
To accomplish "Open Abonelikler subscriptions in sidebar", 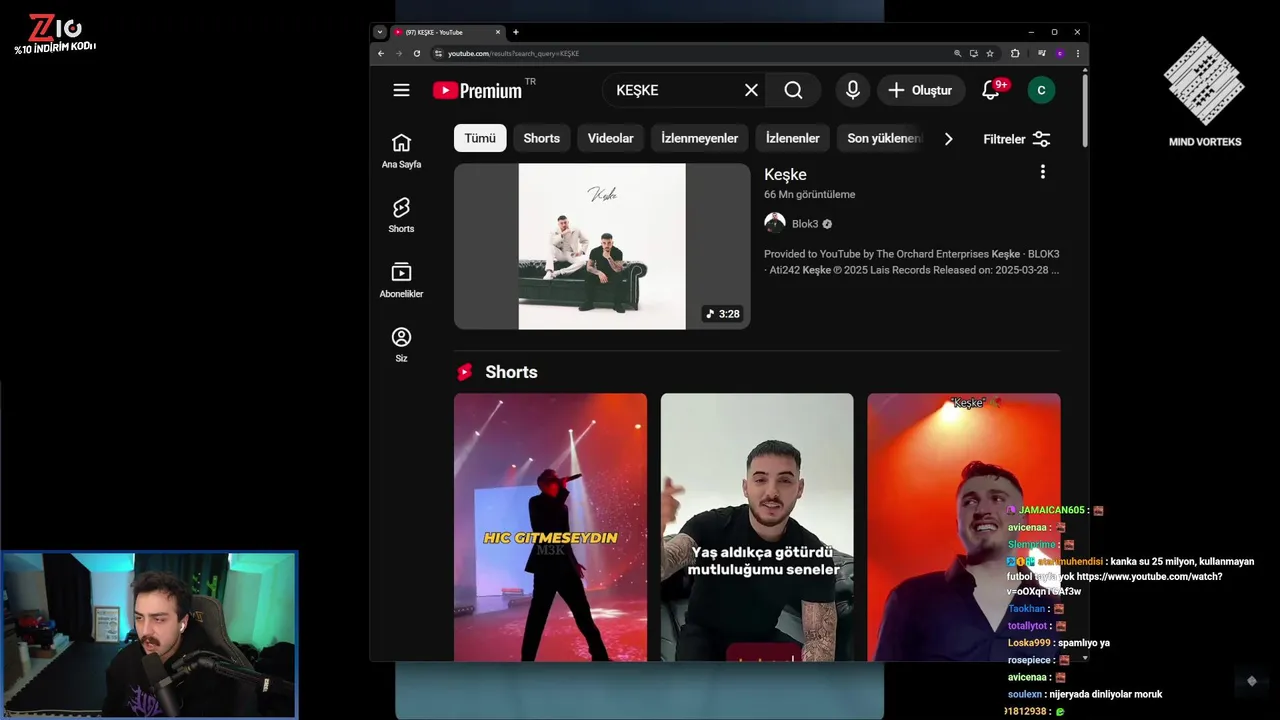I will [x=401, y=280].
